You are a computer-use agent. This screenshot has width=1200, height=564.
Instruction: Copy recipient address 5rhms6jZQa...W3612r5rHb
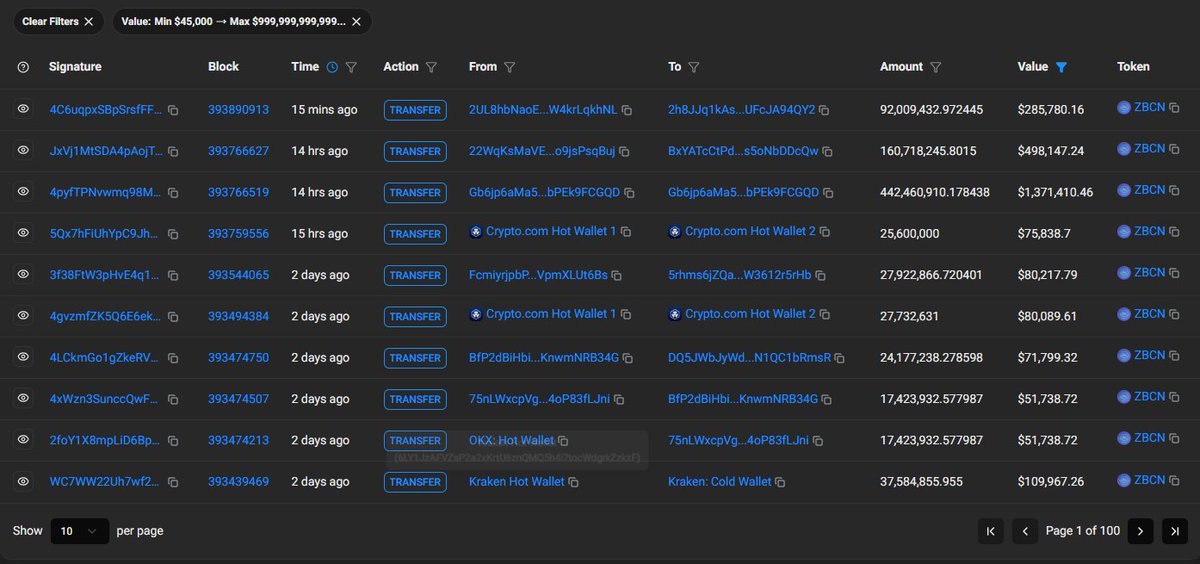(821, 275)
